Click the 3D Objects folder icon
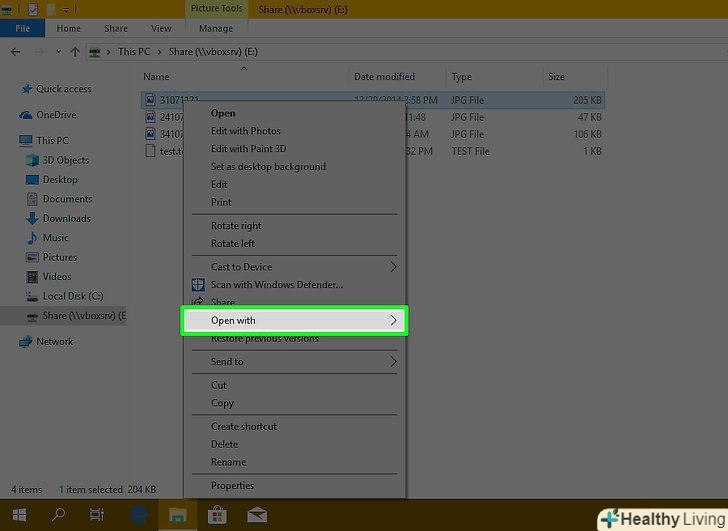The height and width of the screenshot is (531, 728). 33,160
